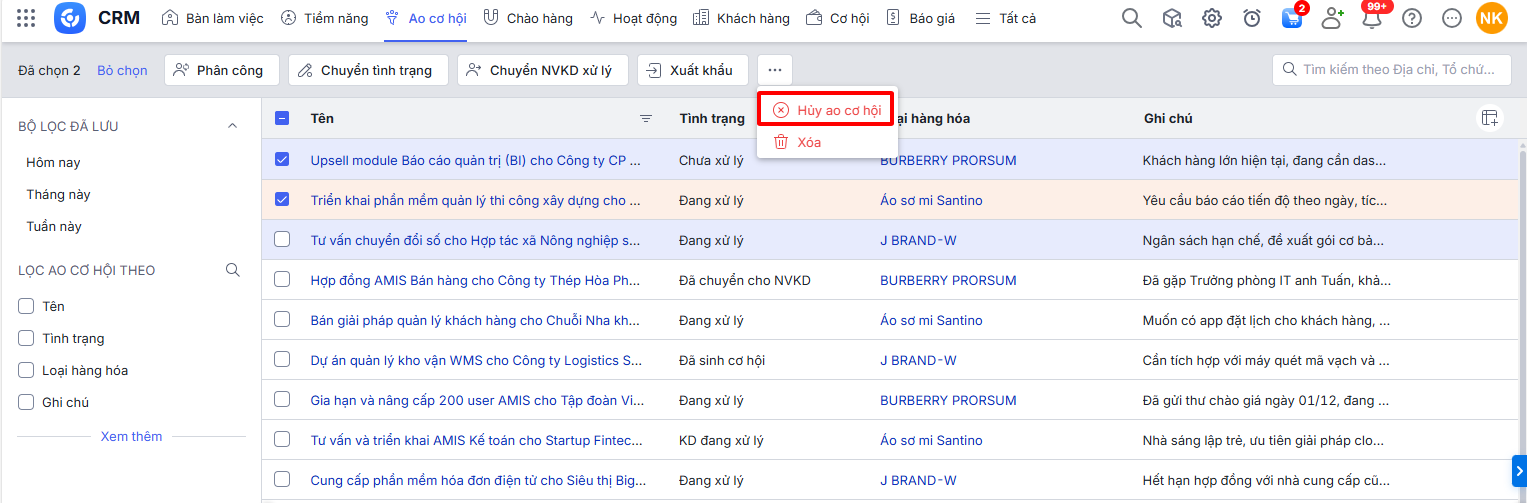Choose Hủy ao cơ hội from menu
The height and width of the screenshot is (503, 1527).
(826, 110)
